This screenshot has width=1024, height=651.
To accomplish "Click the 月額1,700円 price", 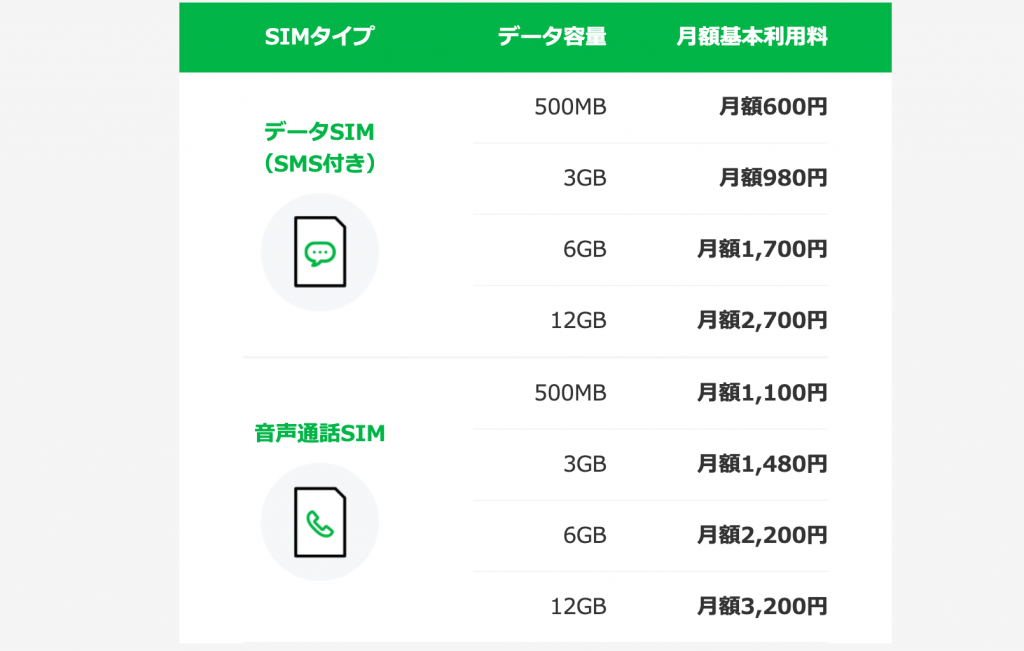I will (x=762, y=249).
